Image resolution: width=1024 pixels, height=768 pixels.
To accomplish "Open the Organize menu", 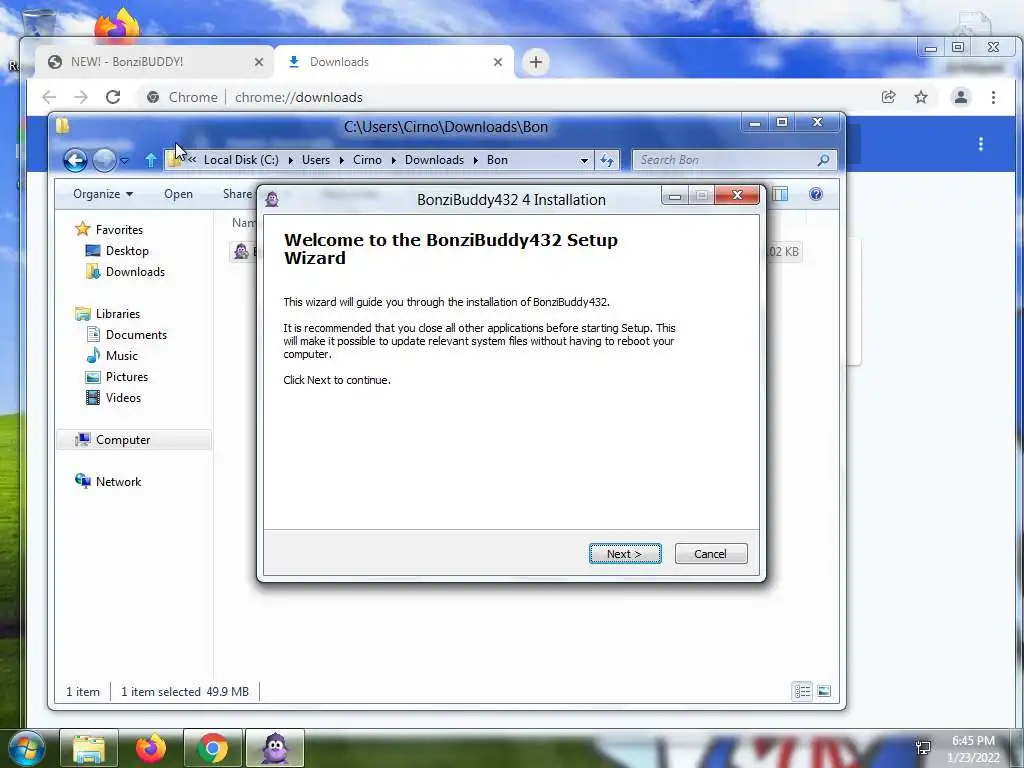I will click(x=103, y=194).
